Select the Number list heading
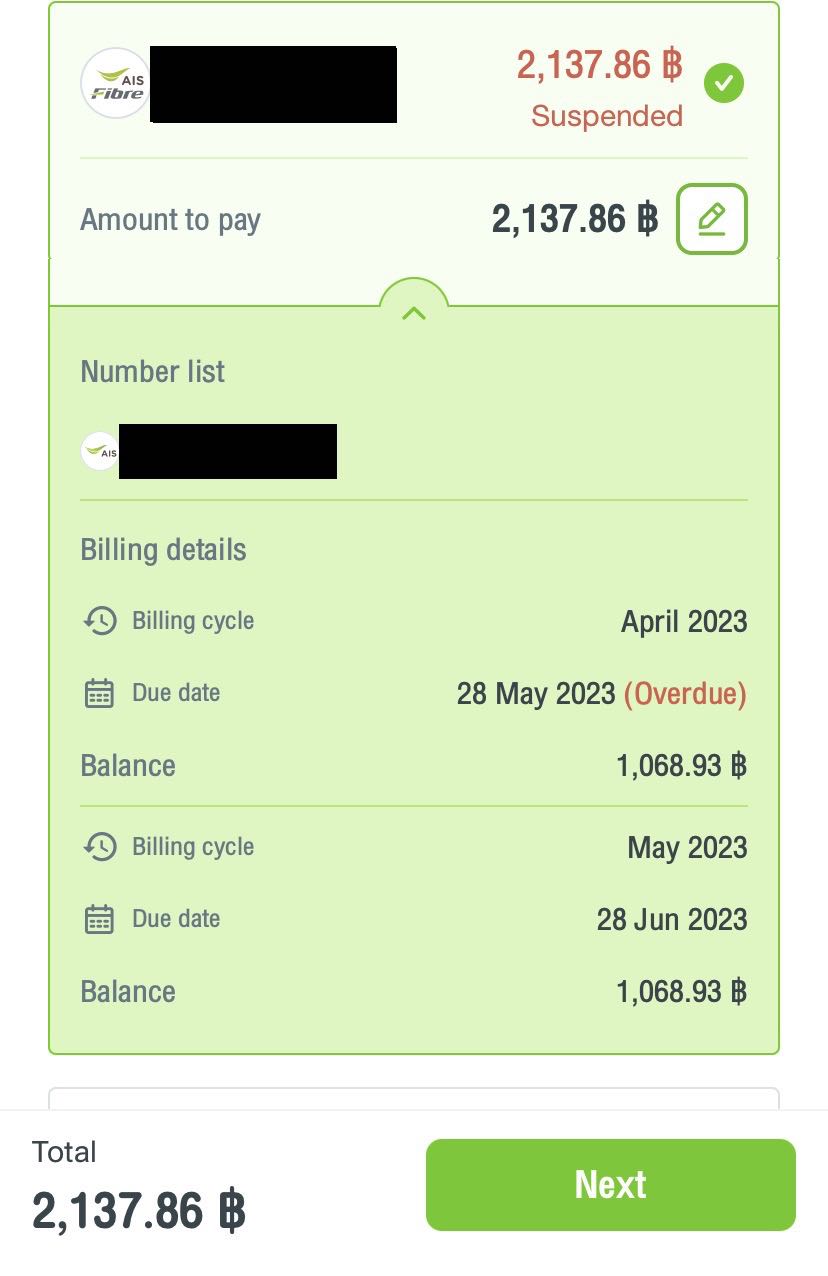 pyautogui.click(x=152, y=372)
